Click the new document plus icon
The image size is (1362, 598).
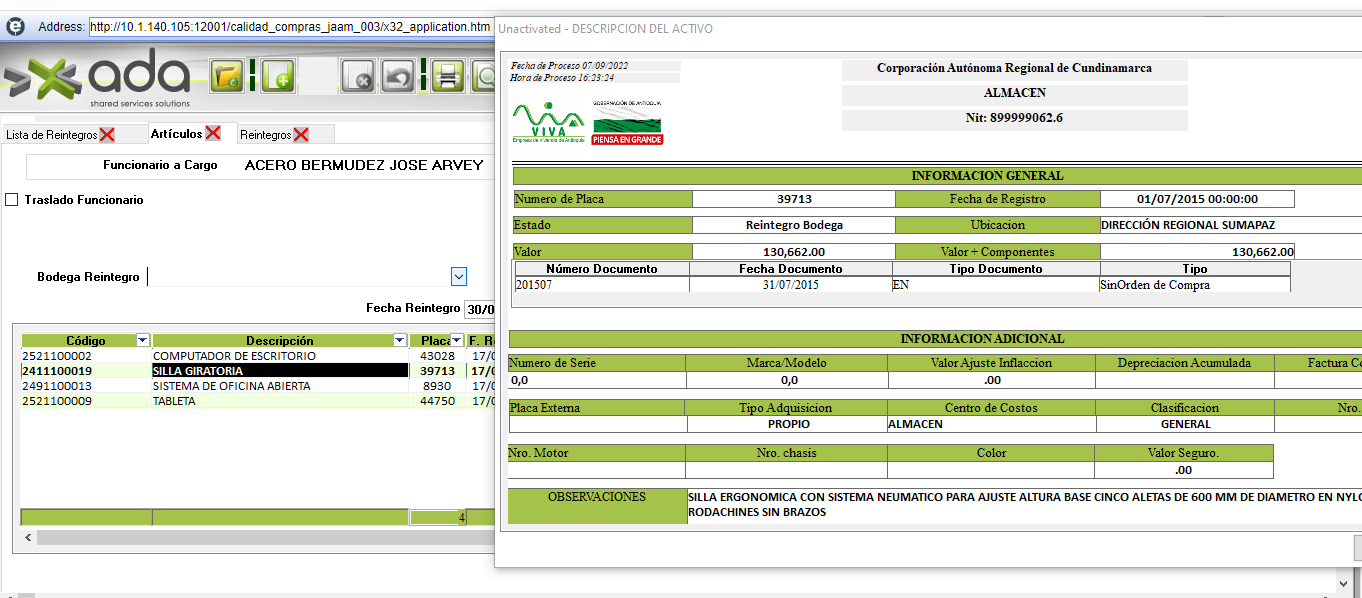coord(277,76)
